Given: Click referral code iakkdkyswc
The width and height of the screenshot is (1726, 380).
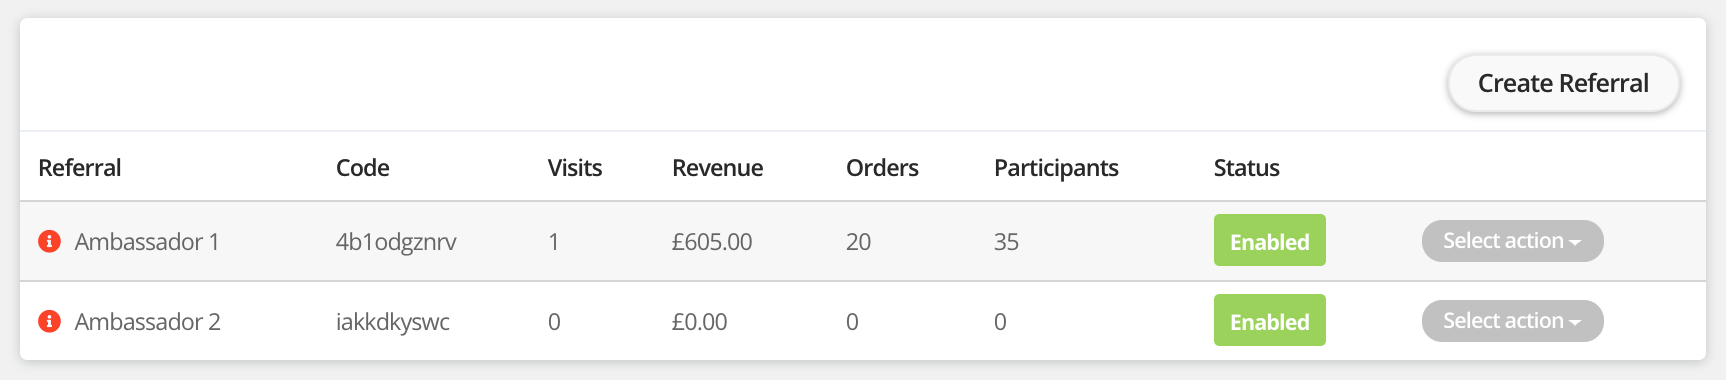Looking at the screenshot, I should point(392,322).
